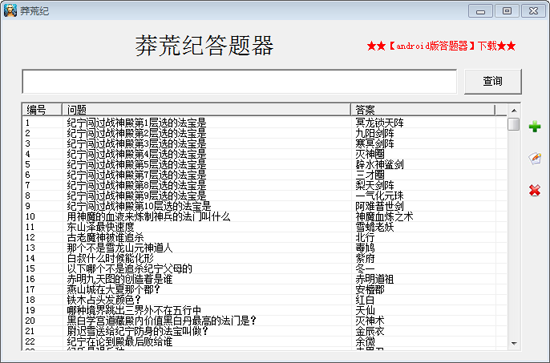Click the vertical scrollbar thumb
550x363 pixels.
[x=514, y=125]
